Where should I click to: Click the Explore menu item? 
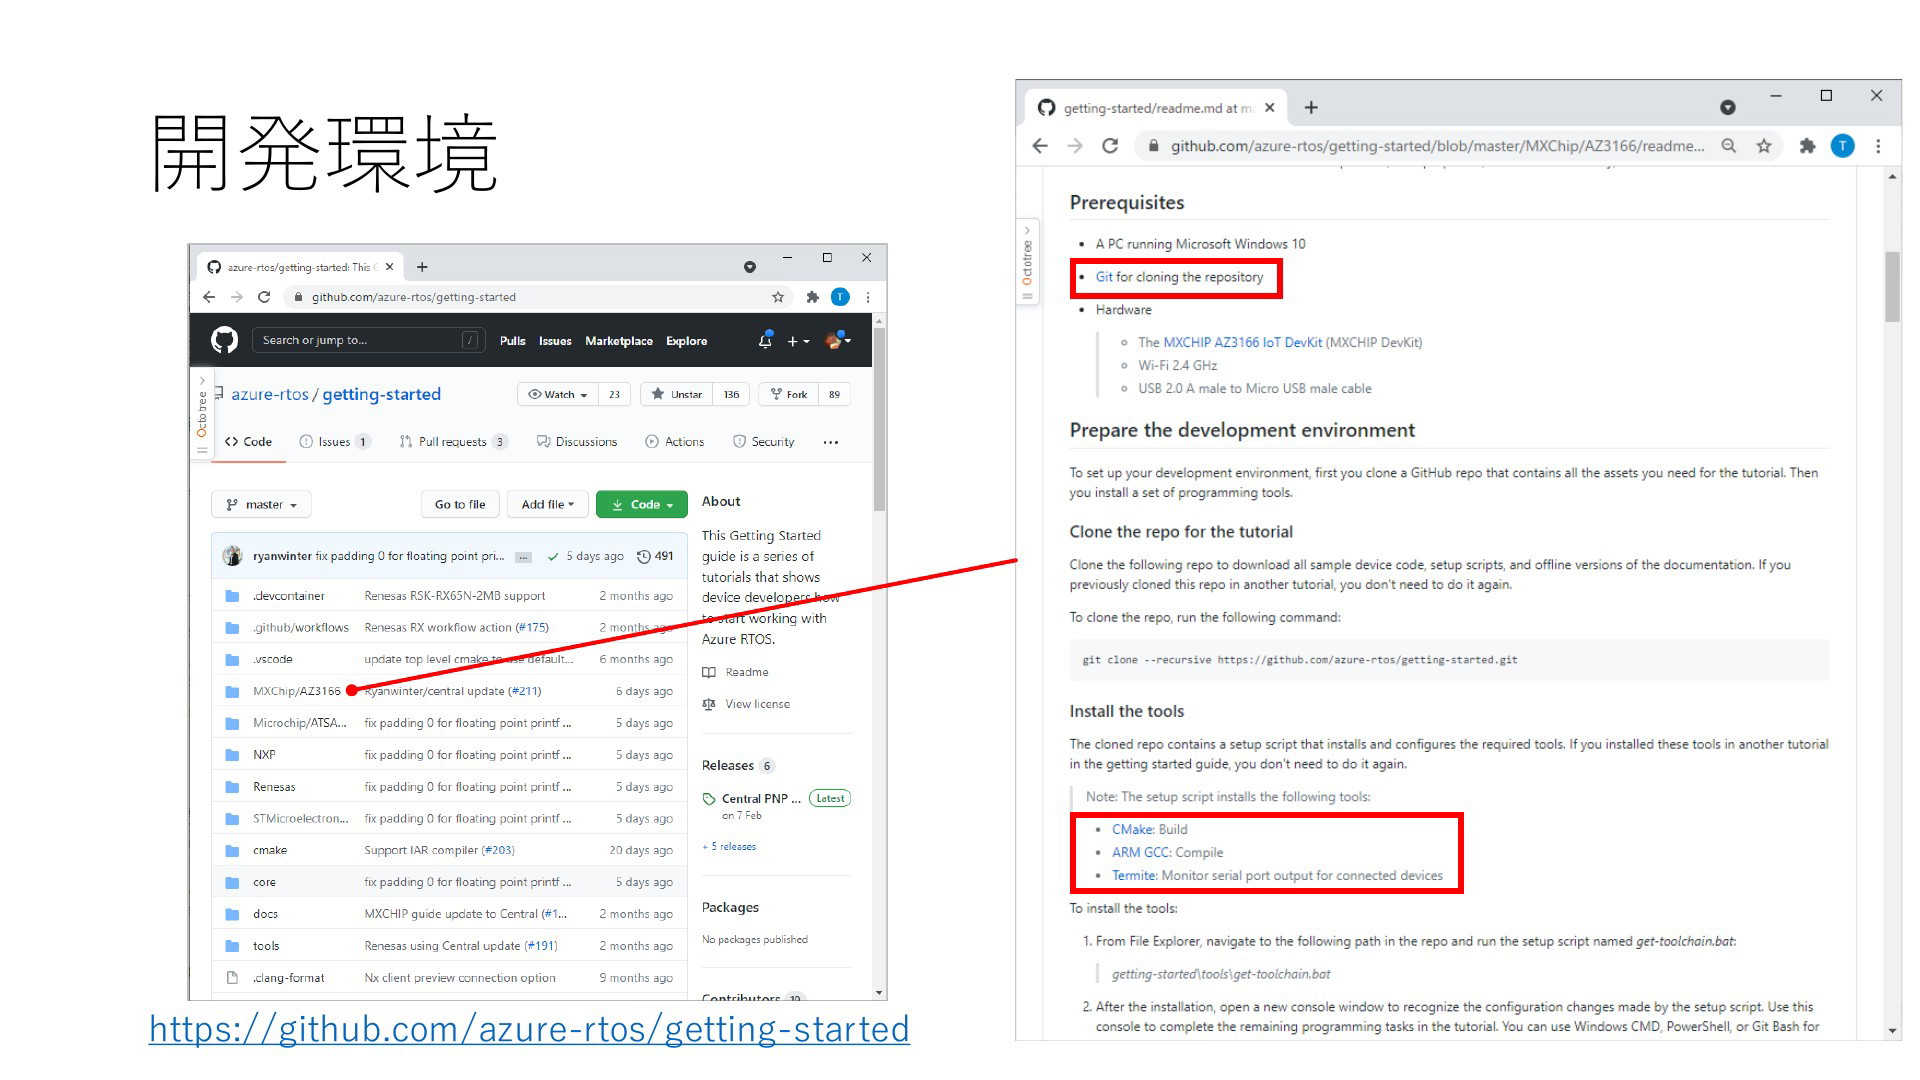(687, 341)
